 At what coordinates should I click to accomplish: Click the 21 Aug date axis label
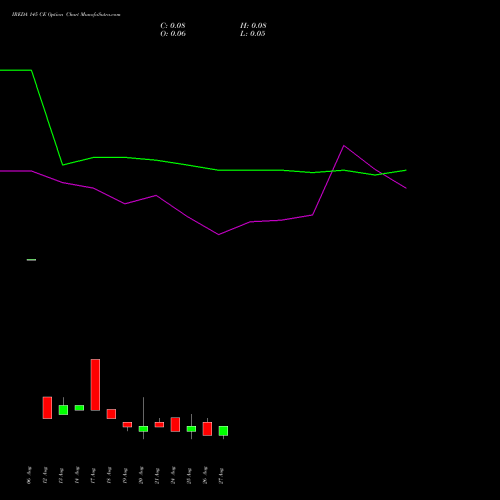coord(157,475)
